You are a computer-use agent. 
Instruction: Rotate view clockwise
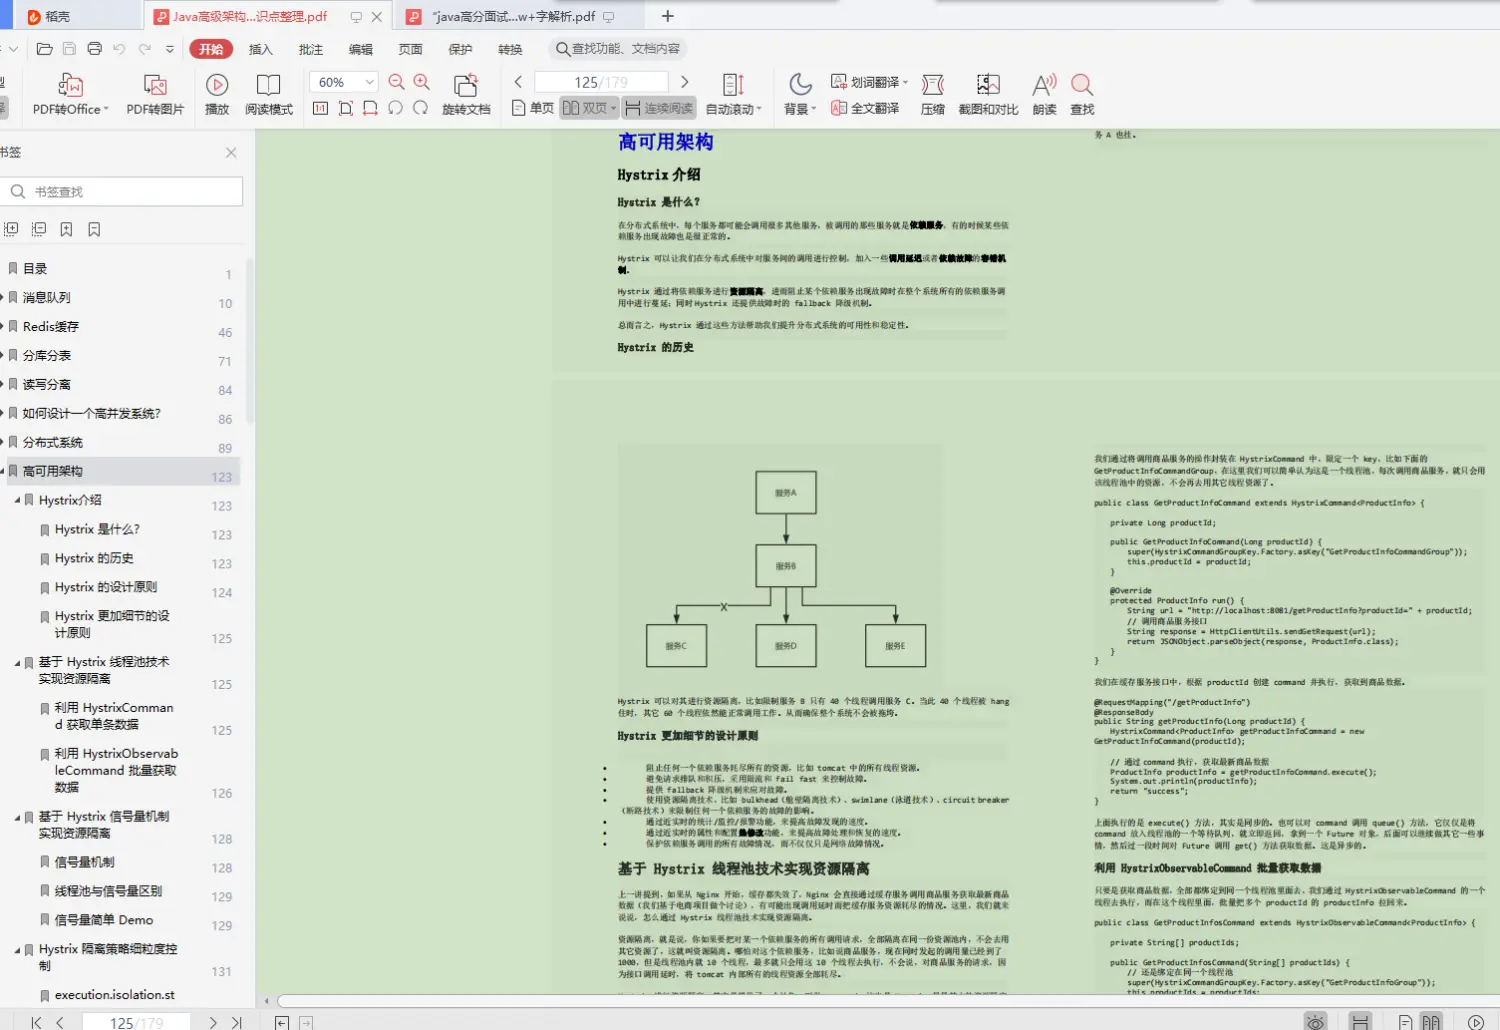point(421,108)
